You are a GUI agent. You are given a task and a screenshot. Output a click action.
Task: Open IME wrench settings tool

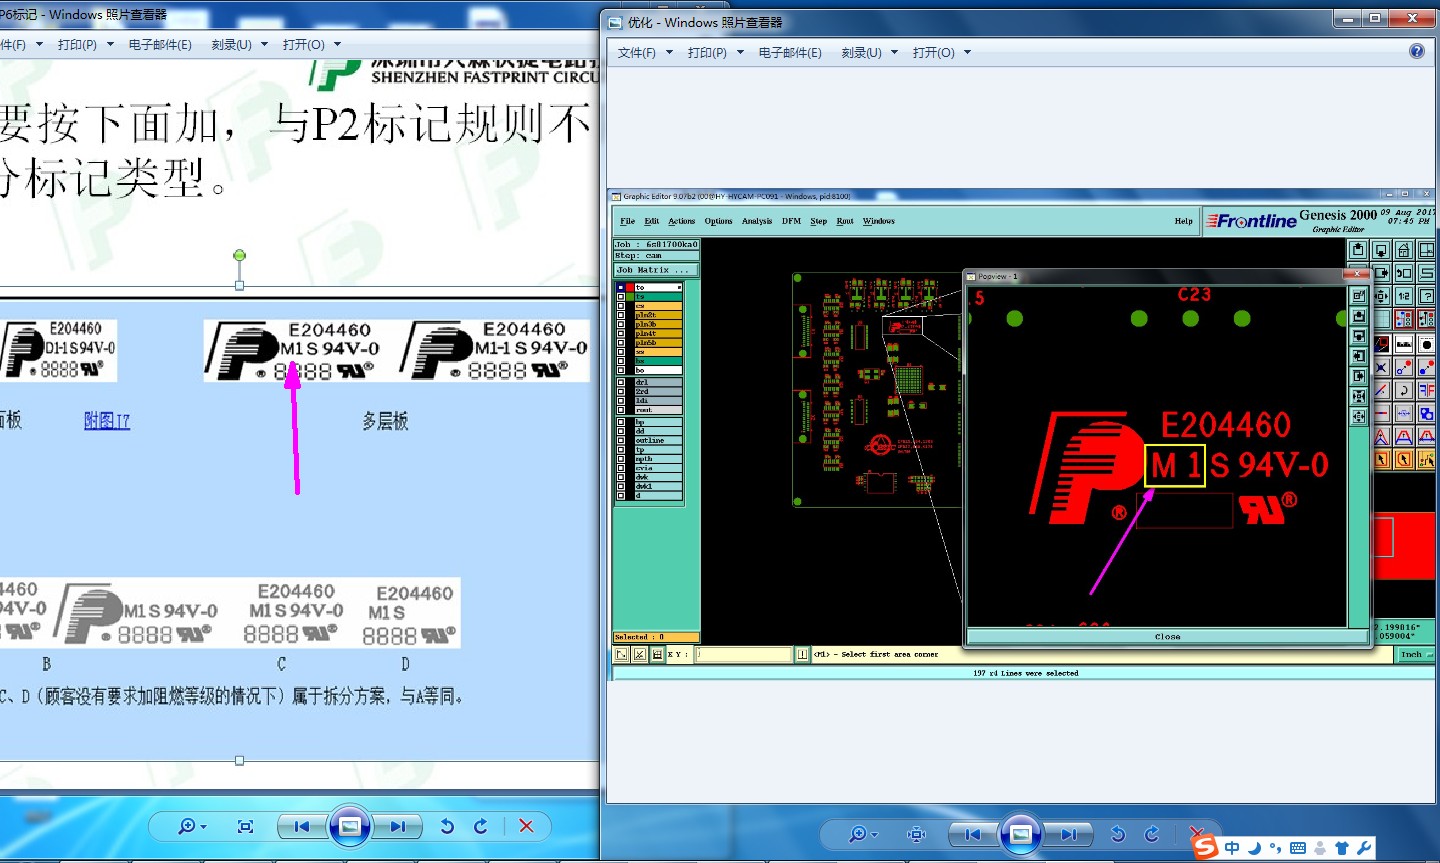[x=1364, y=847]
